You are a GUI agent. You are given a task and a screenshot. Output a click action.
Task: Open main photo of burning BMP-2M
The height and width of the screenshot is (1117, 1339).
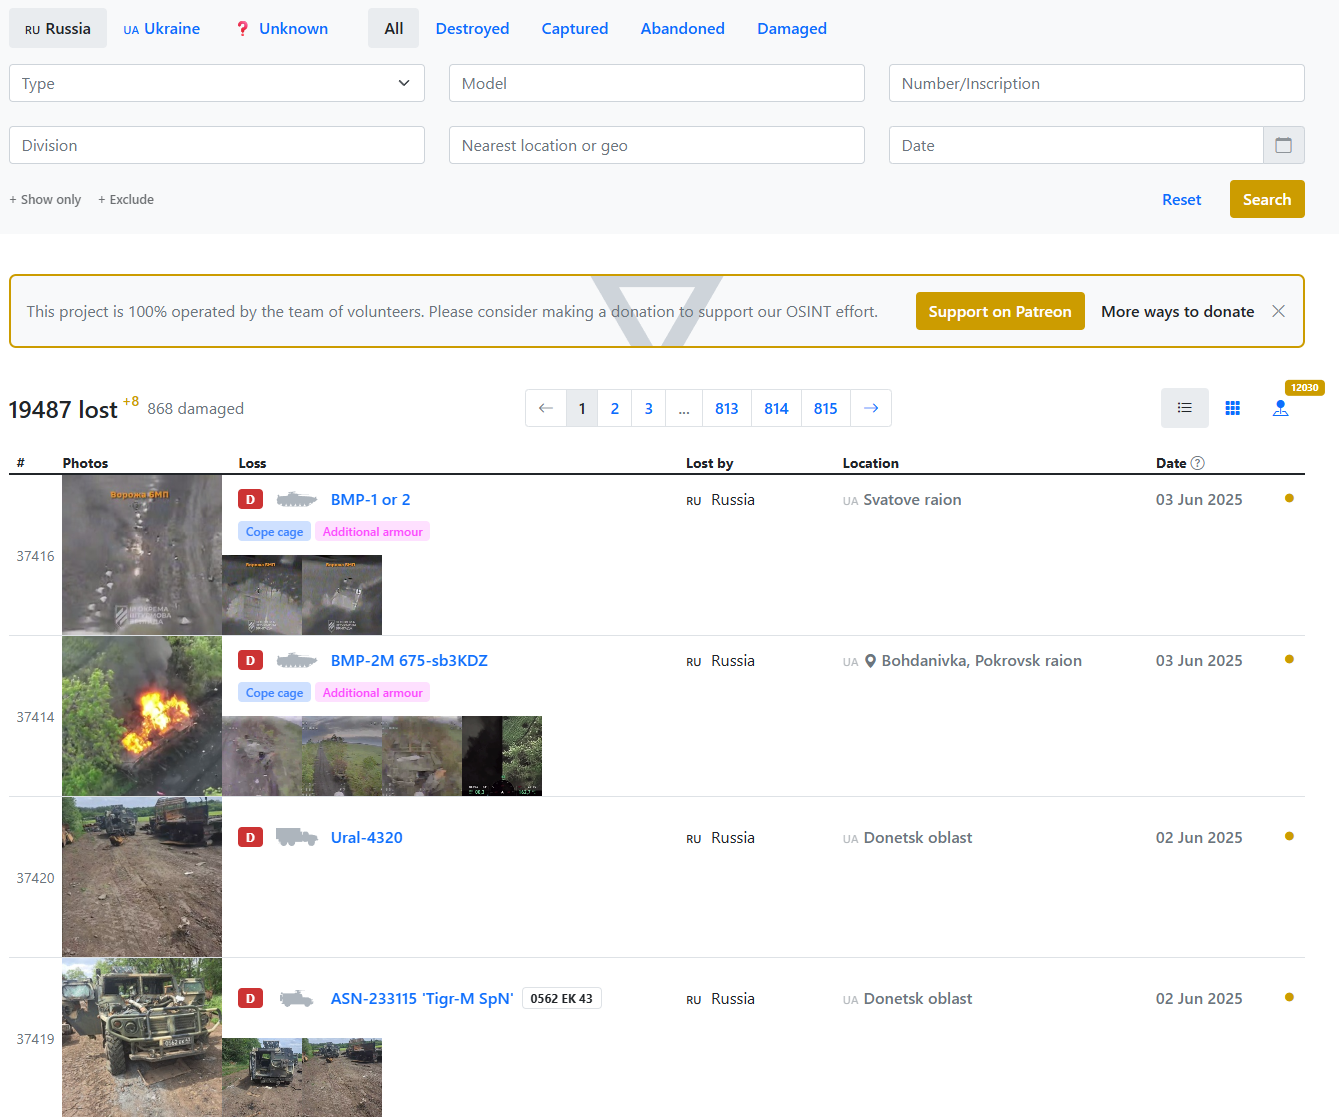coord(142,716)
